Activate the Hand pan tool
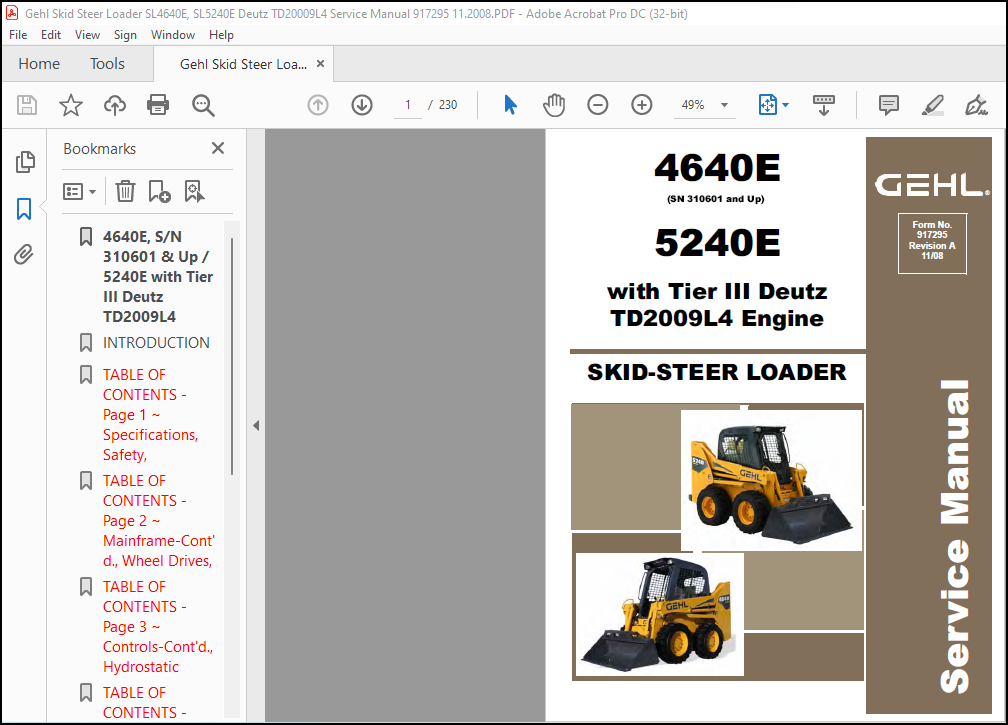Viewport: 1008px width, 725px height. pyautogui.click(x=554, y=105)
